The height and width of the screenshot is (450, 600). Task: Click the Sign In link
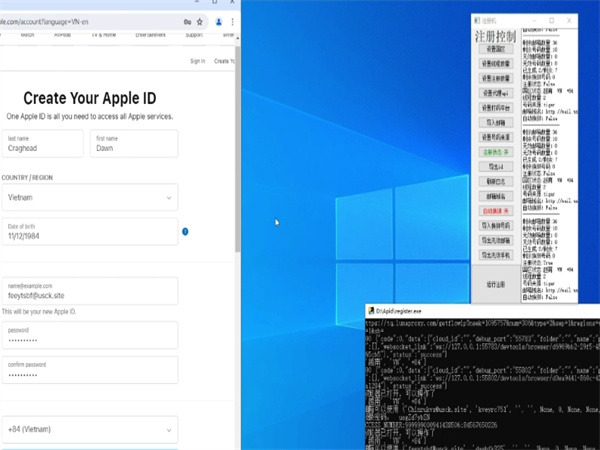tap(197, 61)
